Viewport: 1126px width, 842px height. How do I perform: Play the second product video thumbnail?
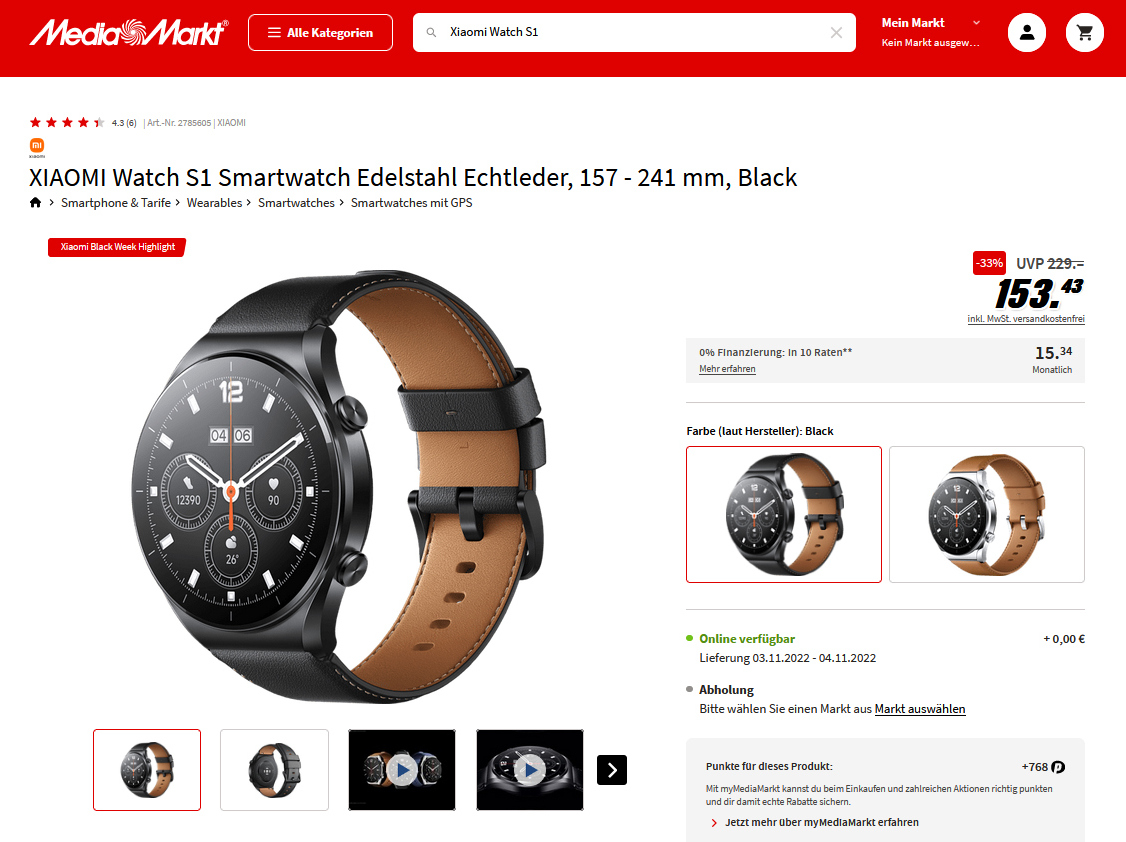[530, 770]
